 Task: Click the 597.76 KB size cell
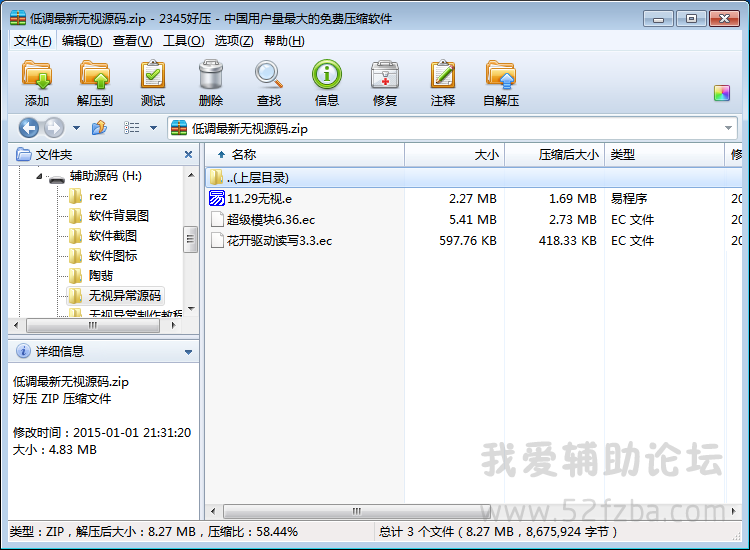(x=468, y=241)
